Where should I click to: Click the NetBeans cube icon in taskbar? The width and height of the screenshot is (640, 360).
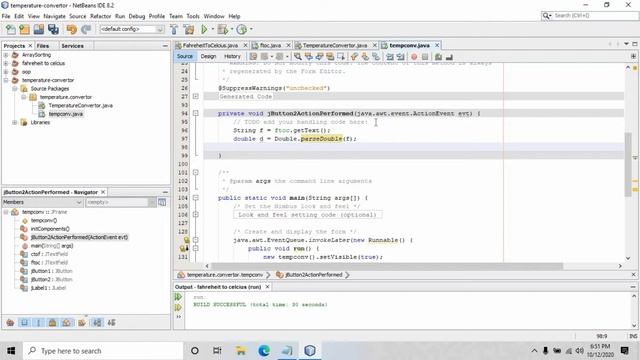[x=310, y=351]
